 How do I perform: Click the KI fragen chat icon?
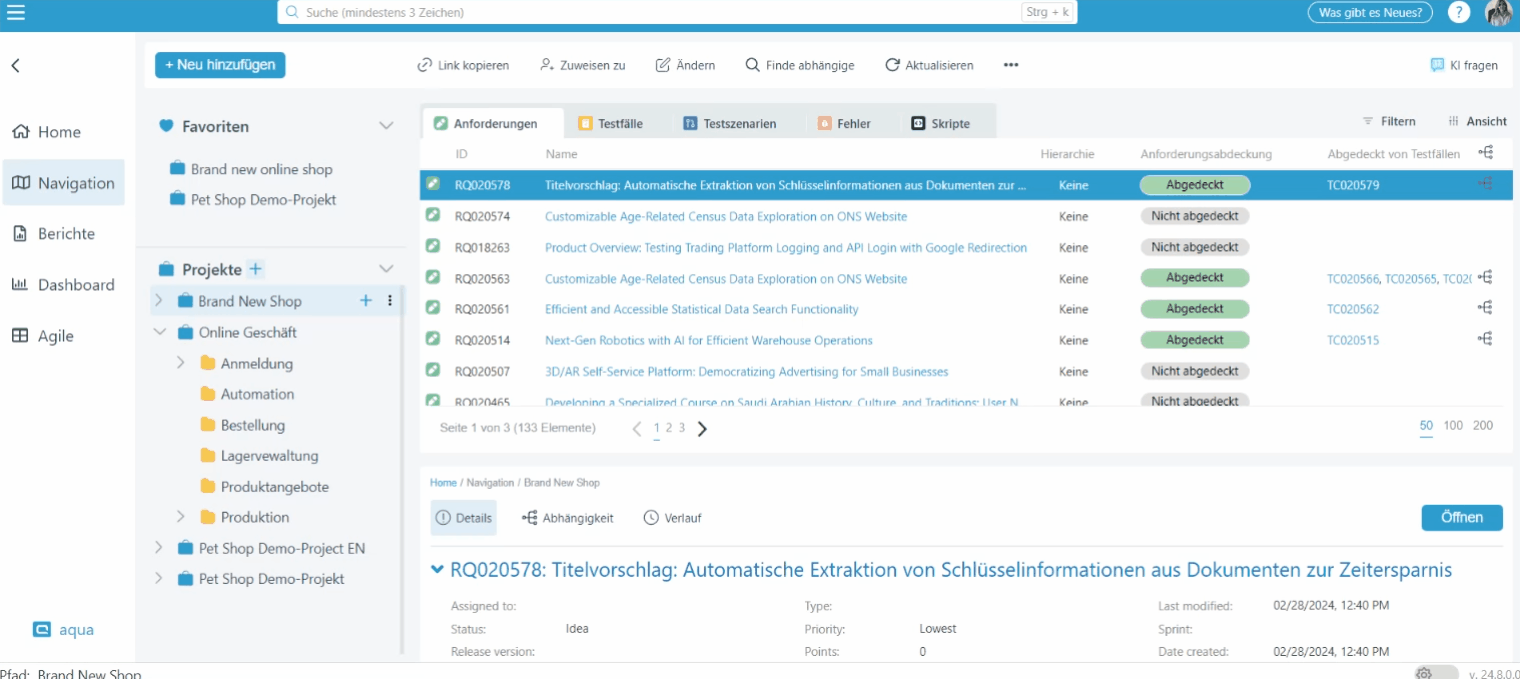point(1437,65)
